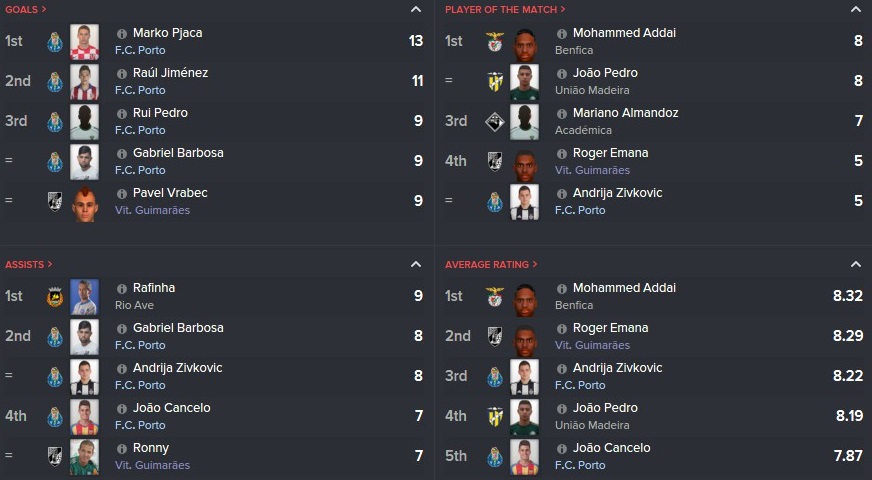The image size is (872, 480).
Task: Open Vit. Guimarães link under Roger Emana in Player of the Match
Action: [592, 170]
